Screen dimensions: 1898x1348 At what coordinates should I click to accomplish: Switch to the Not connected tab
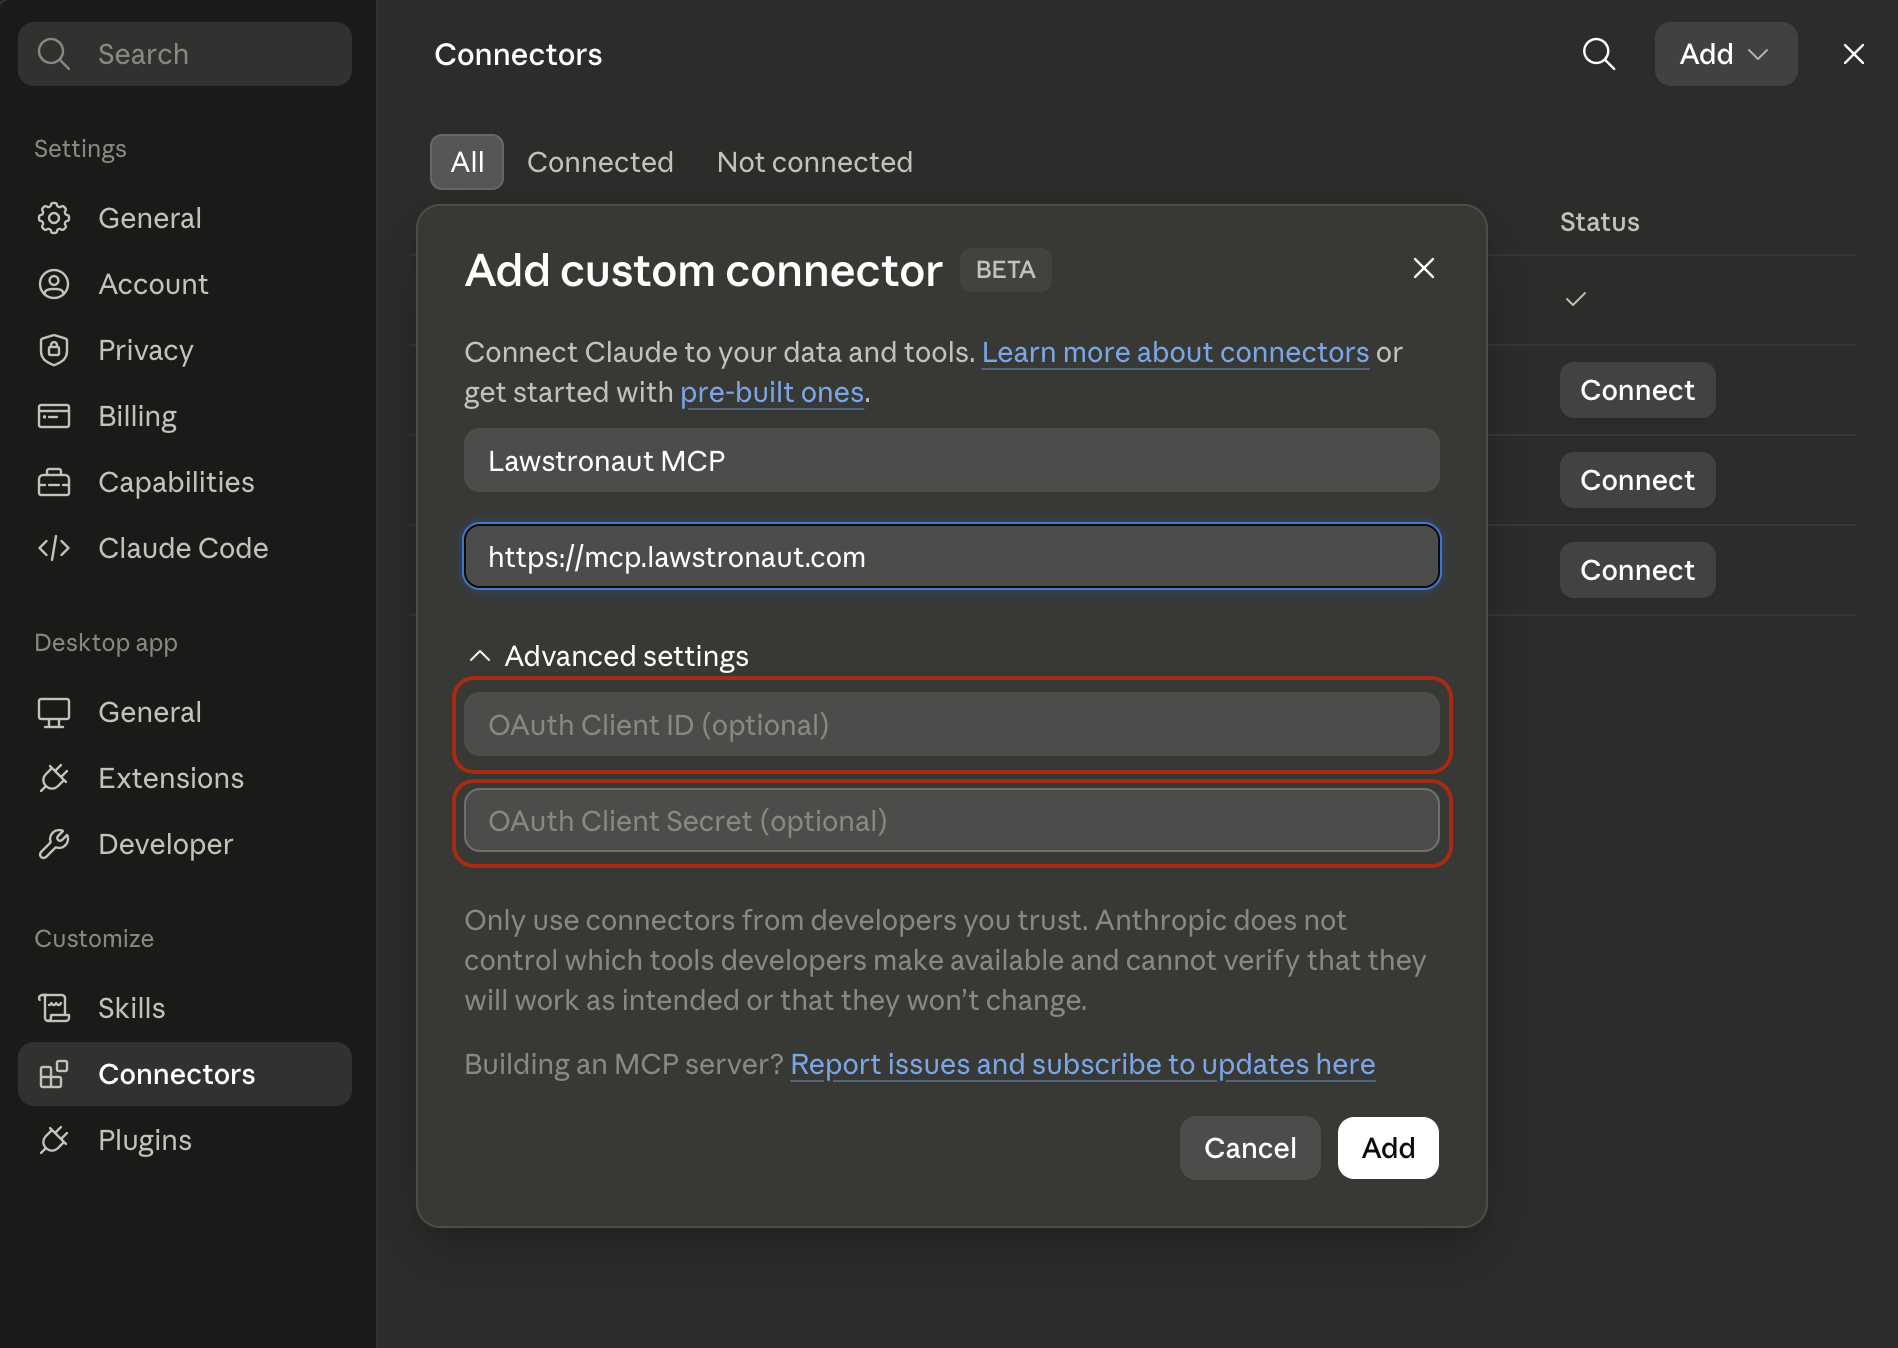point(815,162)
